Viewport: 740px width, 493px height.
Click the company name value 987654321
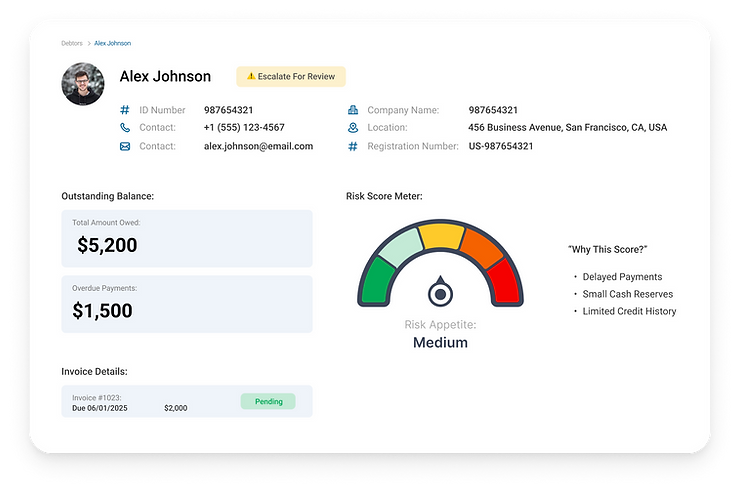pos(493,110)
